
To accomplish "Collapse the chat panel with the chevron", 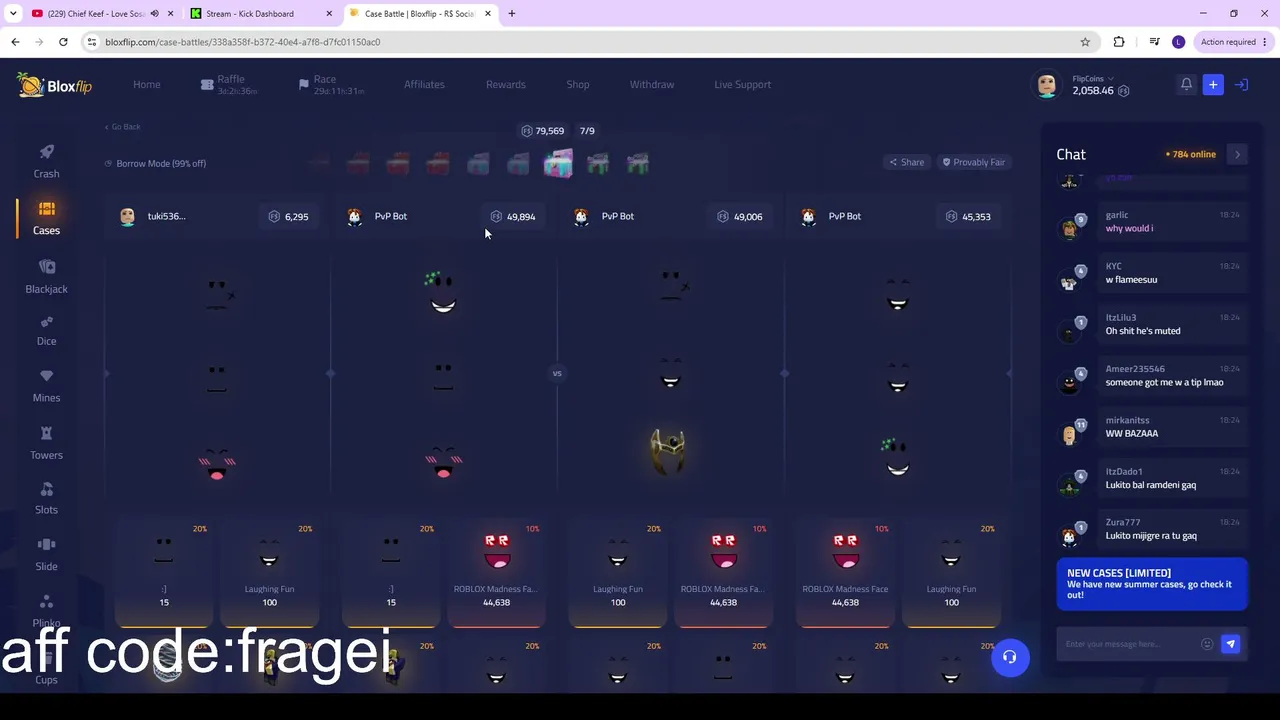I will click(1237, 155).
